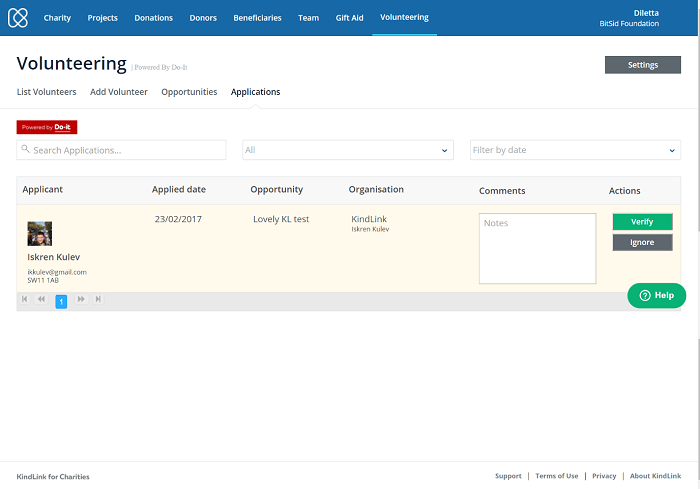
Task: Open the Gift Aid menu
Action: [350, 18]
